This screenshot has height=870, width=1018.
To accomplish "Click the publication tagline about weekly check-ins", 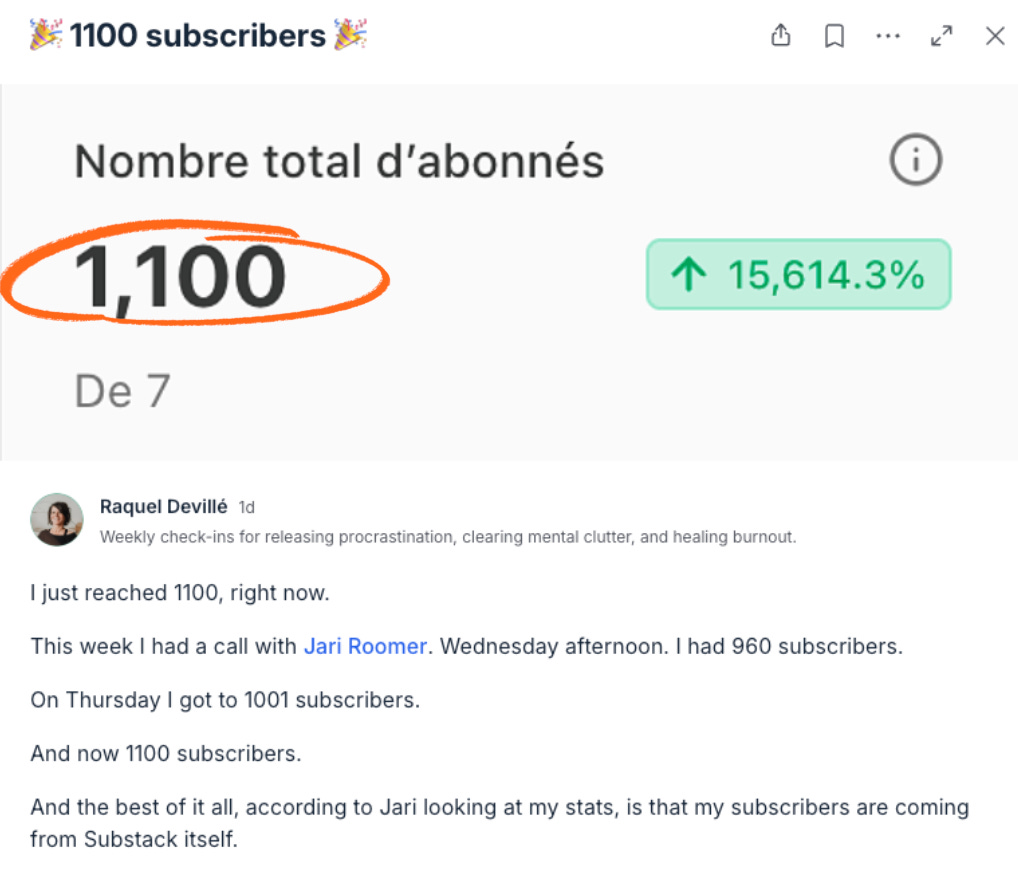I will (x=448, y=537).
